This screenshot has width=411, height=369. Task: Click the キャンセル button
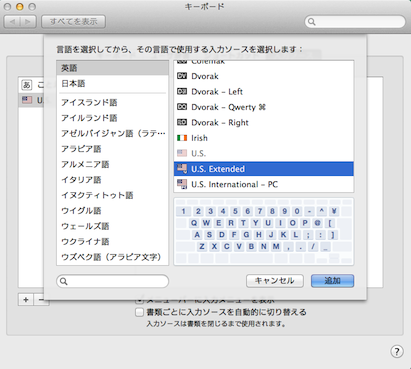[x=275, y=281]
